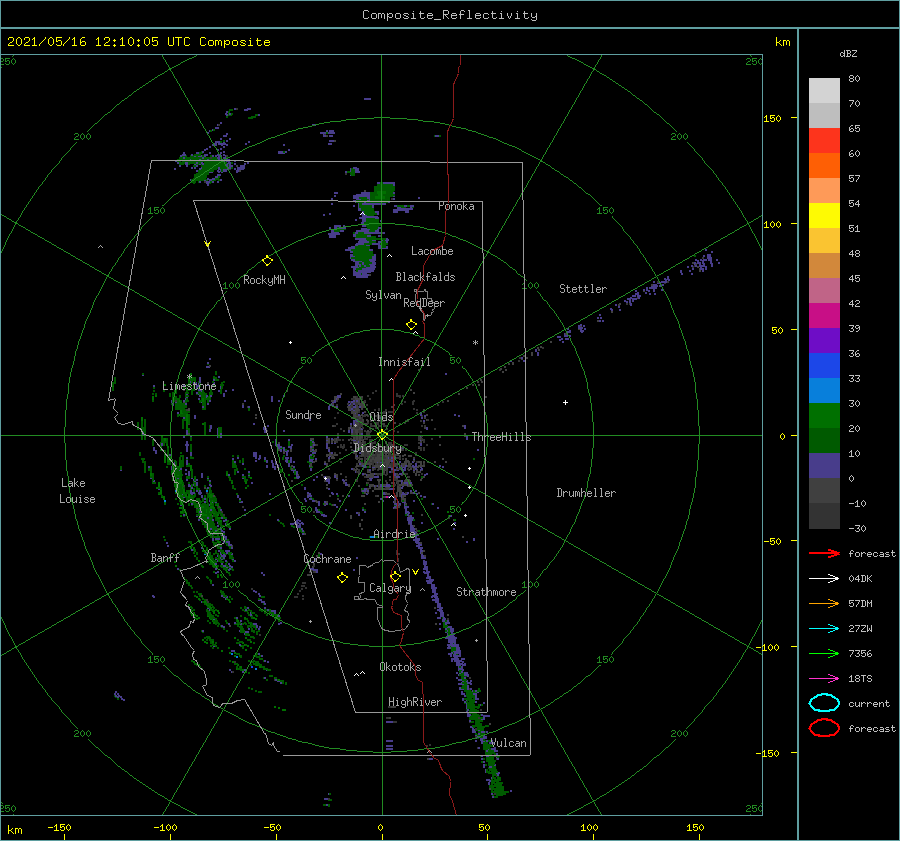Click the HighRiver city label
Image resolution: width=900 pixels, height=841 pixels.
point(415,702)
